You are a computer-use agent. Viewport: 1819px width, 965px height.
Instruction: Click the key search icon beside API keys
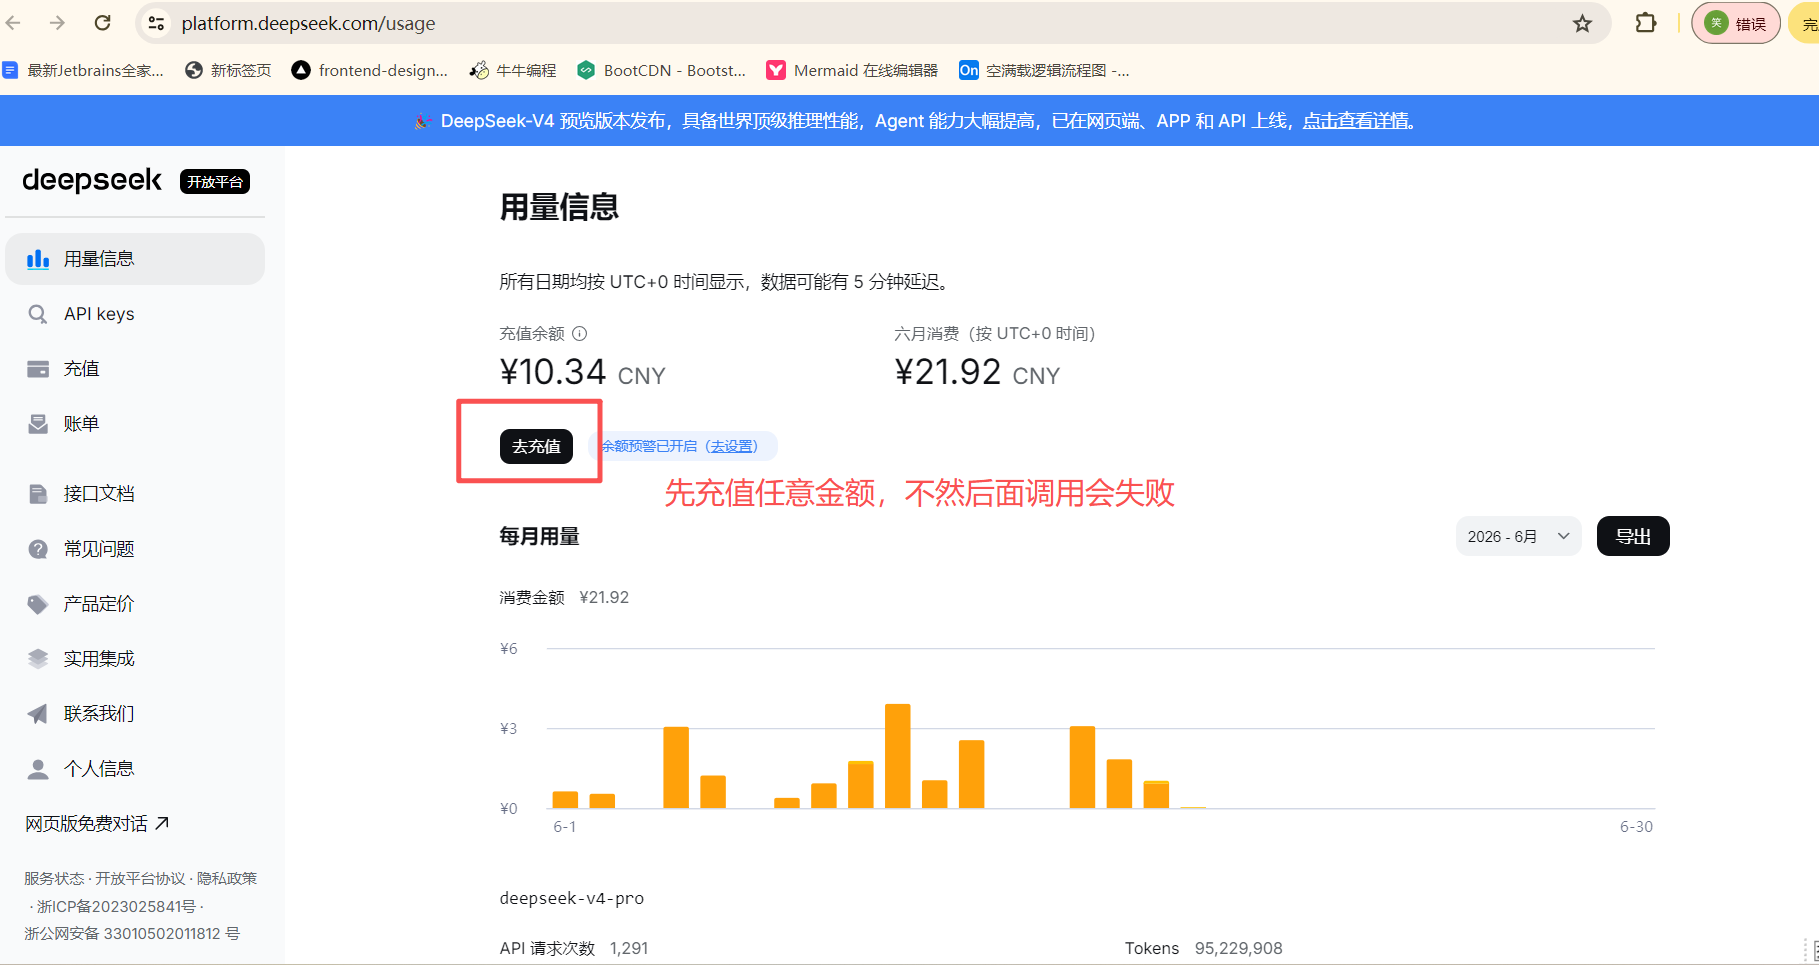click(x=38, y=314)
